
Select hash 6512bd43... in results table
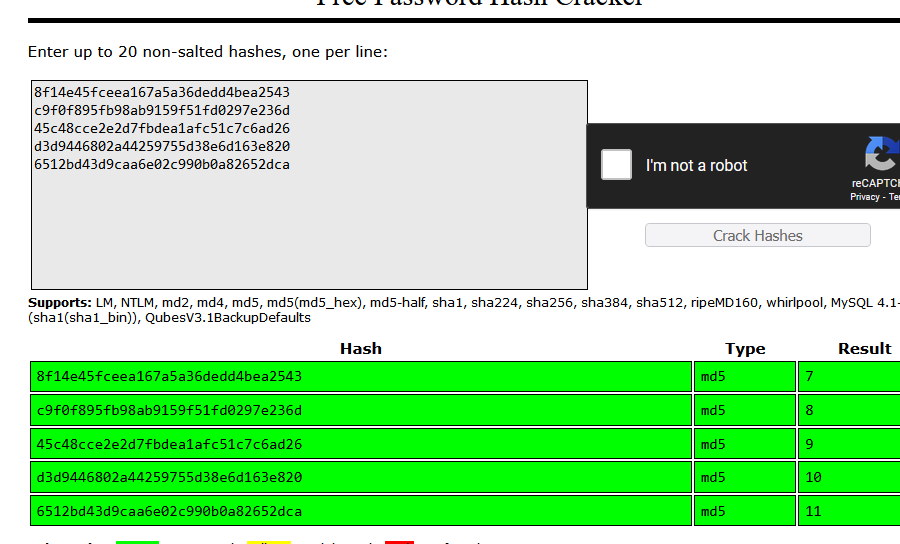[169, 511]
